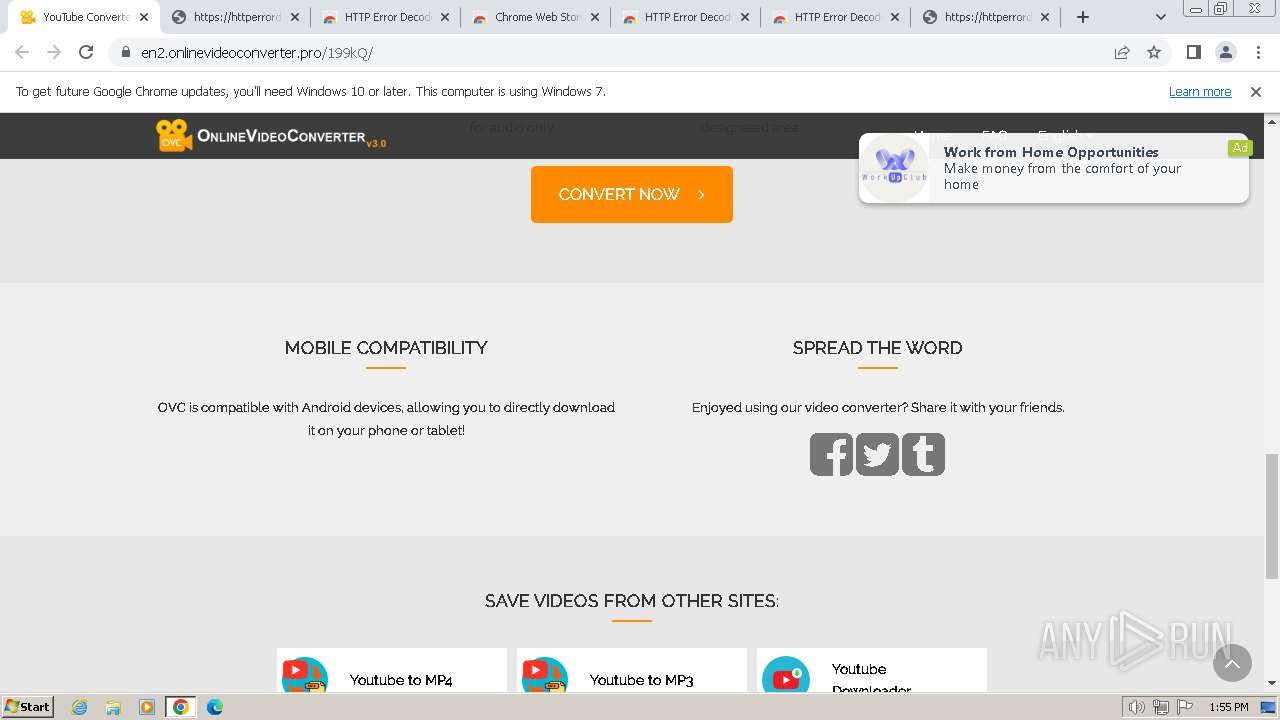Open a new browser tab
Image resolution: width=1280 pixels, height=720 pixels.
tap(1083, 17)
